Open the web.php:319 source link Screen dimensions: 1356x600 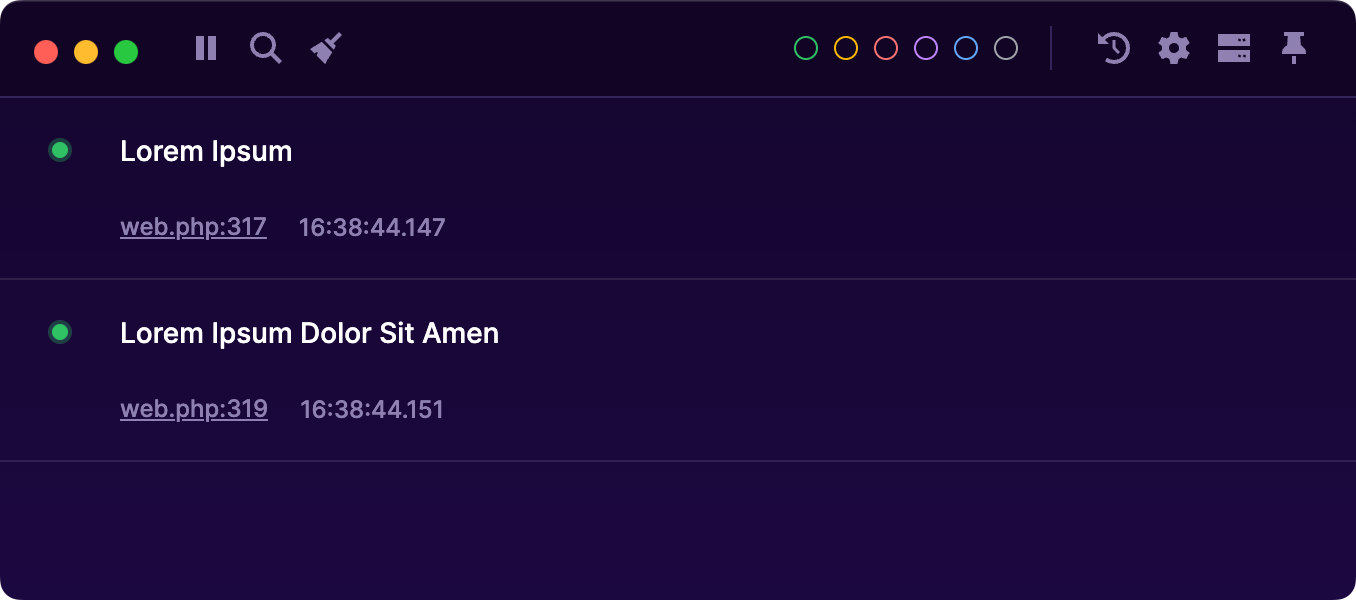pos(193,408)
